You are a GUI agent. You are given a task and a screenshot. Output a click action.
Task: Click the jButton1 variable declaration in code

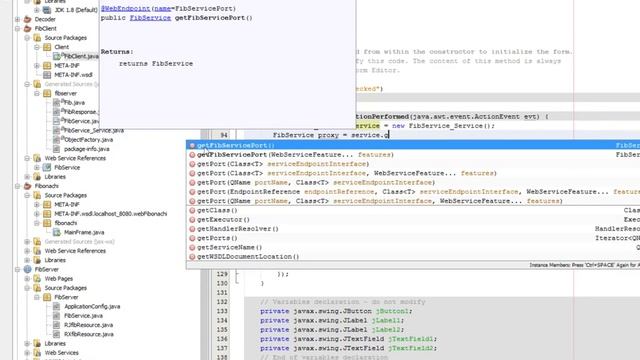392,311
